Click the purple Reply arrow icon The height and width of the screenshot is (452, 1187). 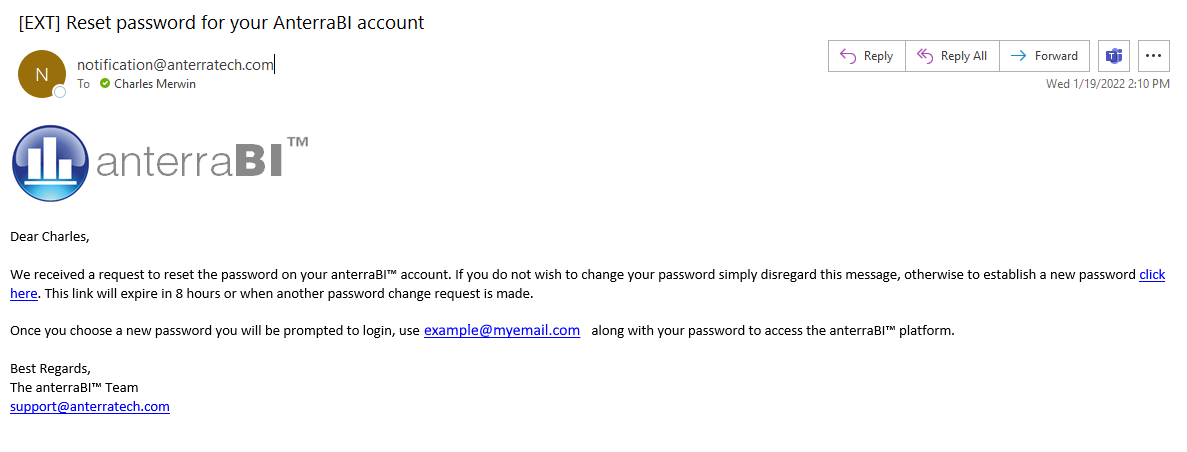pos(848,56)
